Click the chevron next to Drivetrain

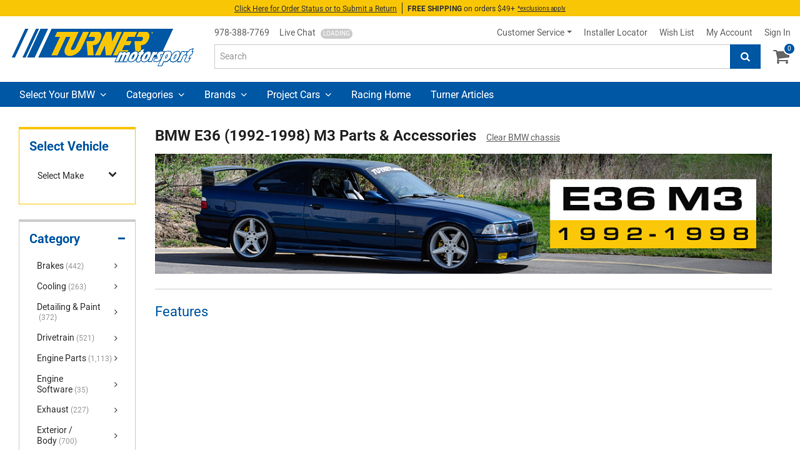point(116,338)
